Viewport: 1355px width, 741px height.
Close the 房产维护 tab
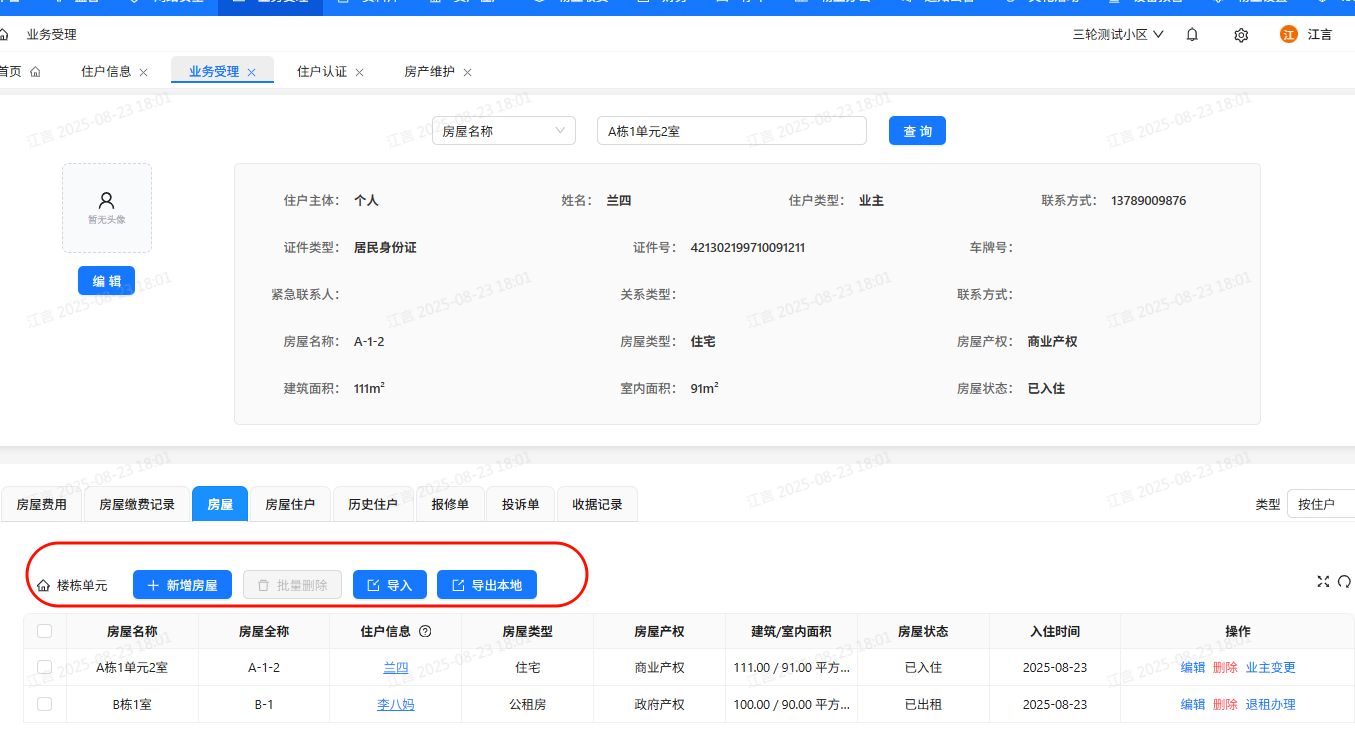(x=467, y=72)
